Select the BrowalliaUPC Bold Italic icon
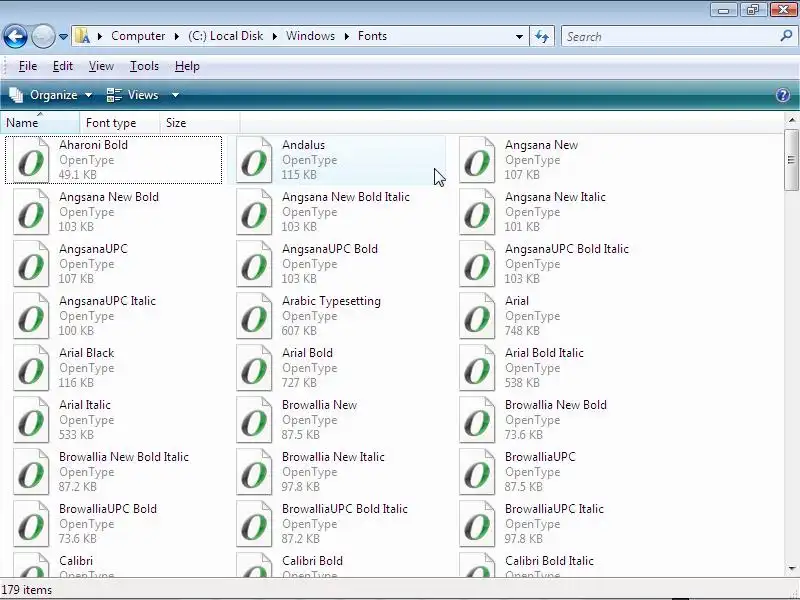This screenshot has height=600, width=800. [254, 524]
